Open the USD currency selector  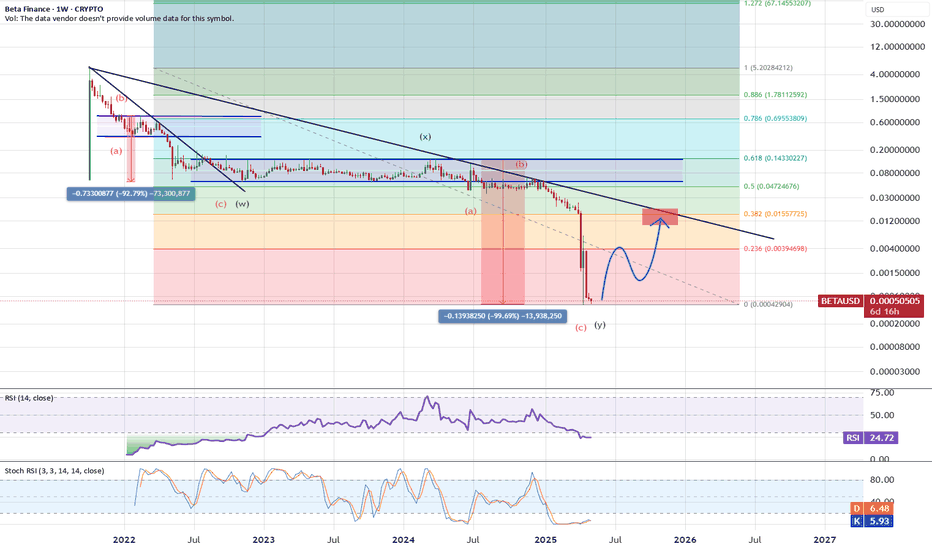[878, 10]
